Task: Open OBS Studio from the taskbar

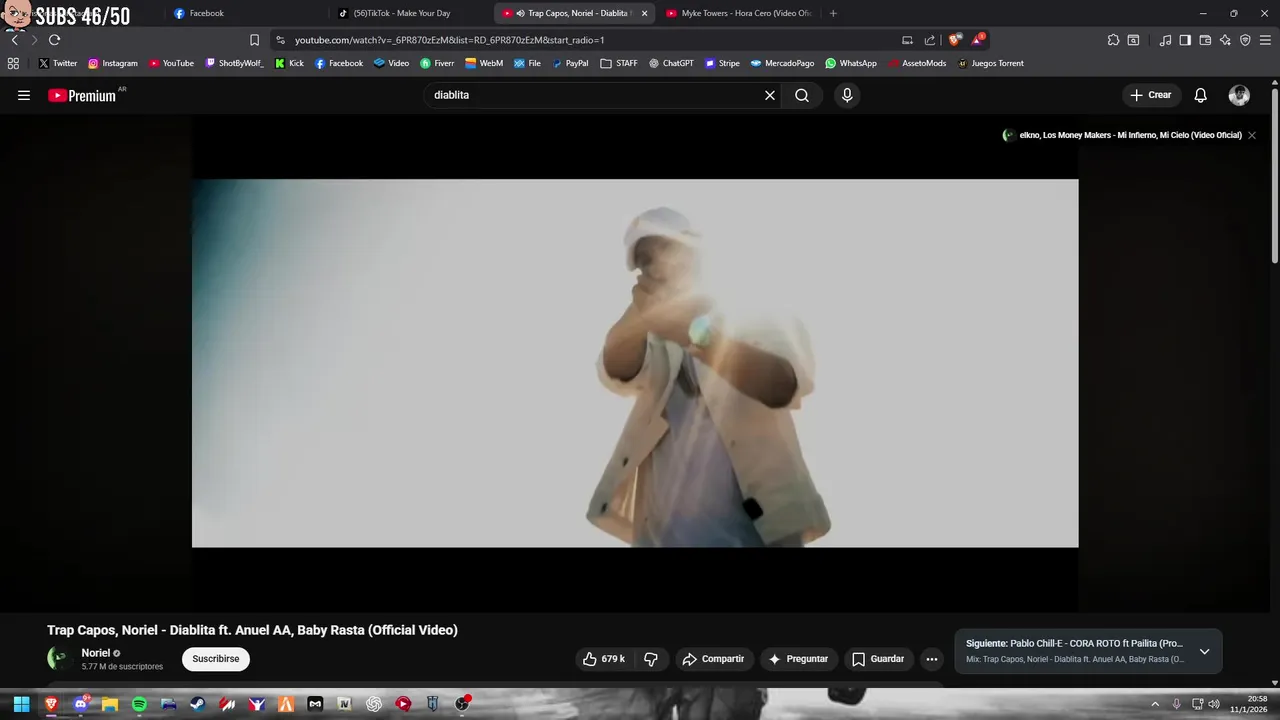Action: (462, 704)
